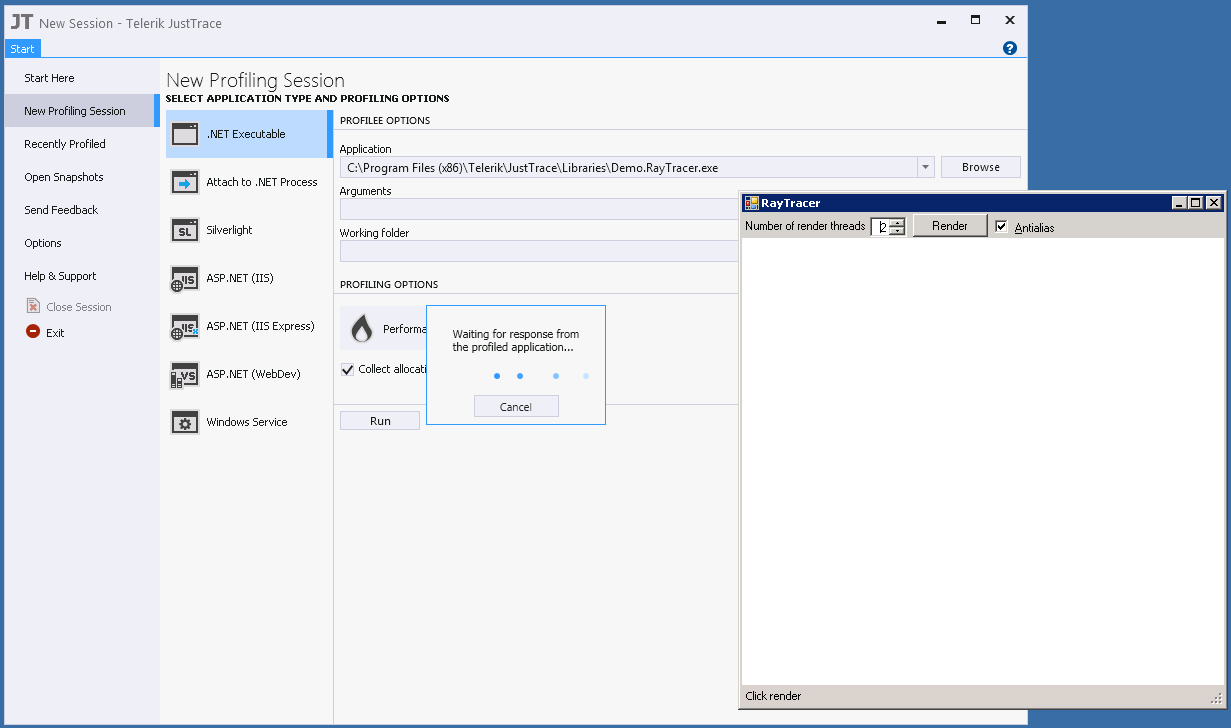Click the Working folder input field
The width and height of the screenshot is (1231, 728).
pyautogui.click(x=539, y=251)
